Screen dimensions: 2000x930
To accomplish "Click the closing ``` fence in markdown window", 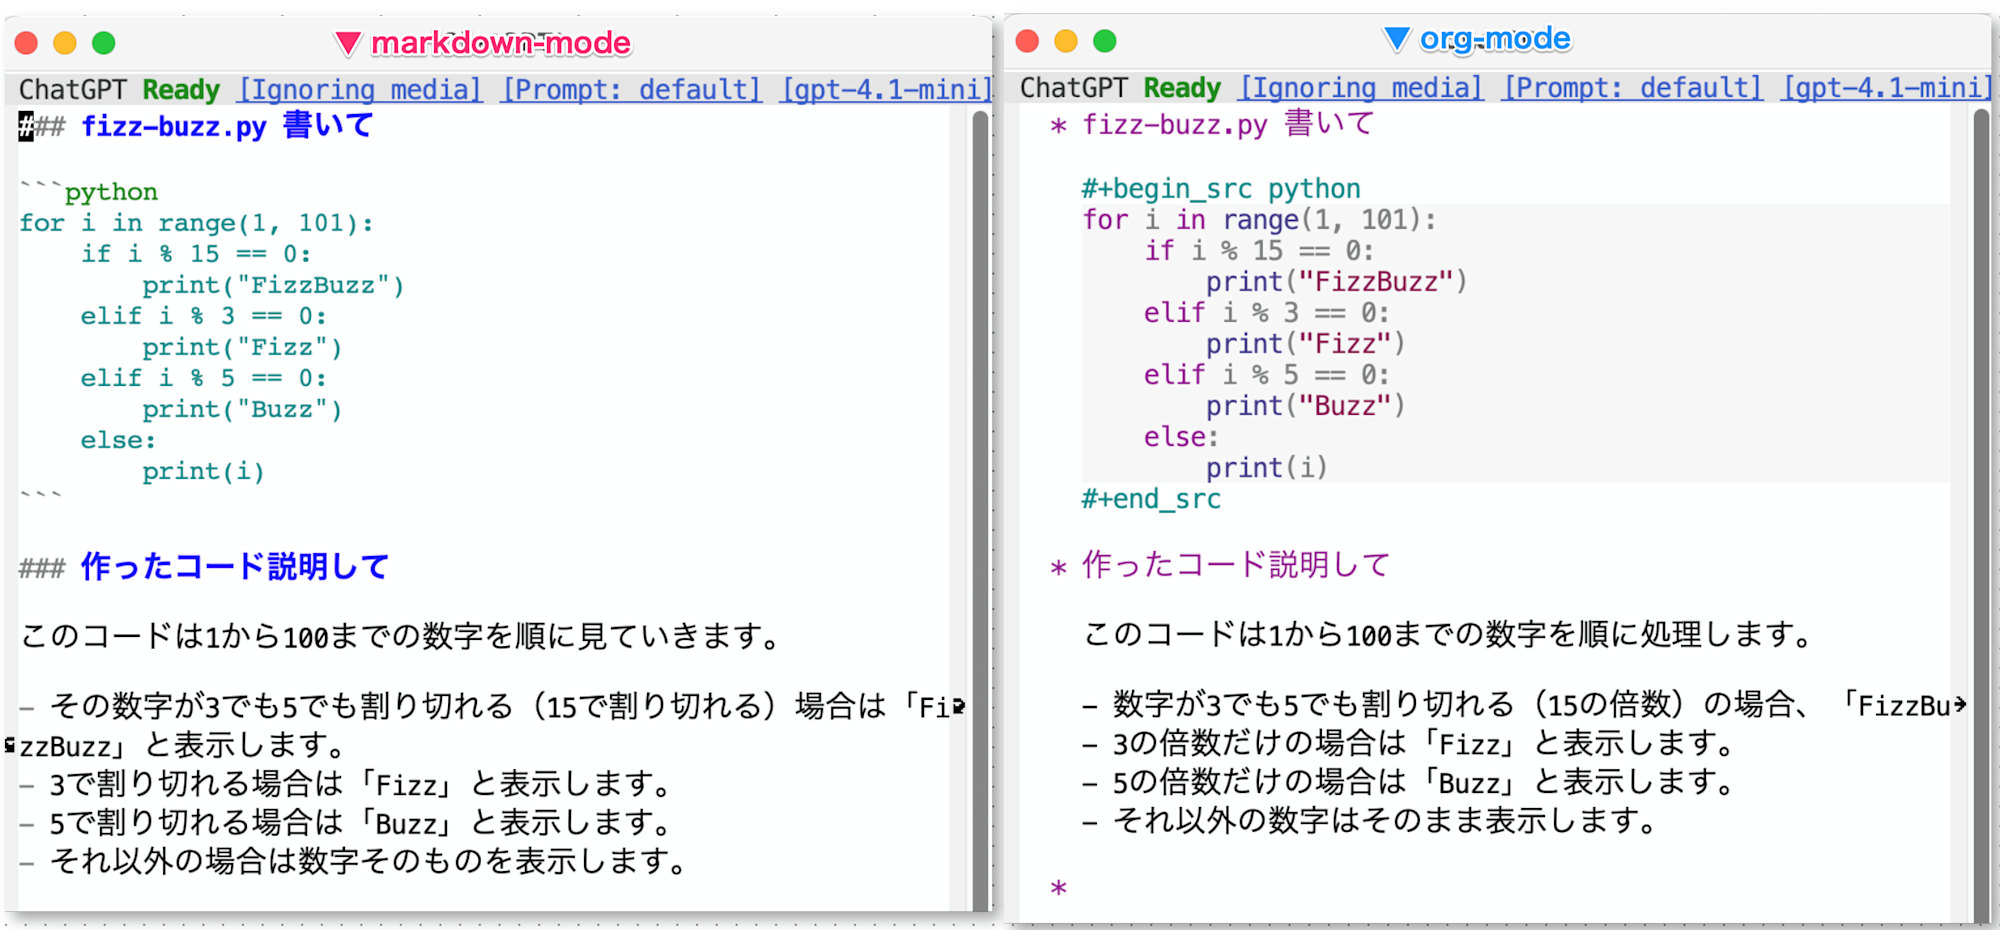I will [41, 495].
